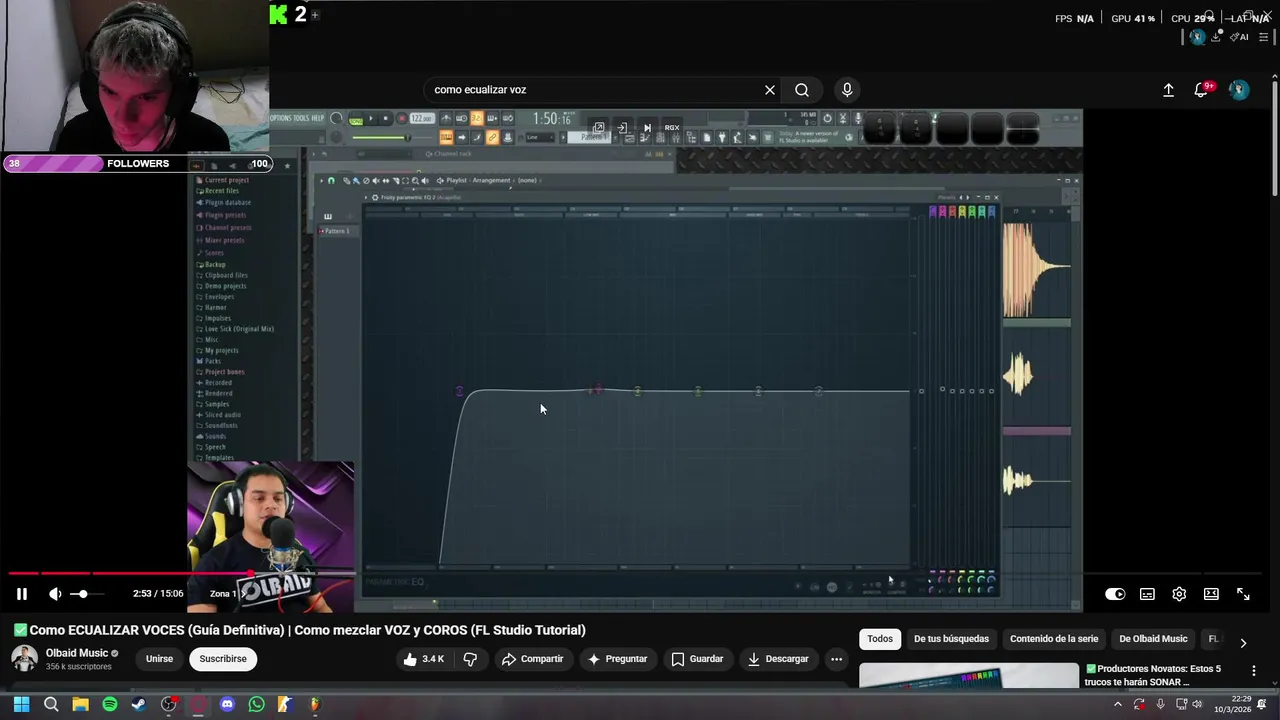This screenshot has width=1280, height=720.
Task: Open Windows taskbar search
Action: point(51,704)
